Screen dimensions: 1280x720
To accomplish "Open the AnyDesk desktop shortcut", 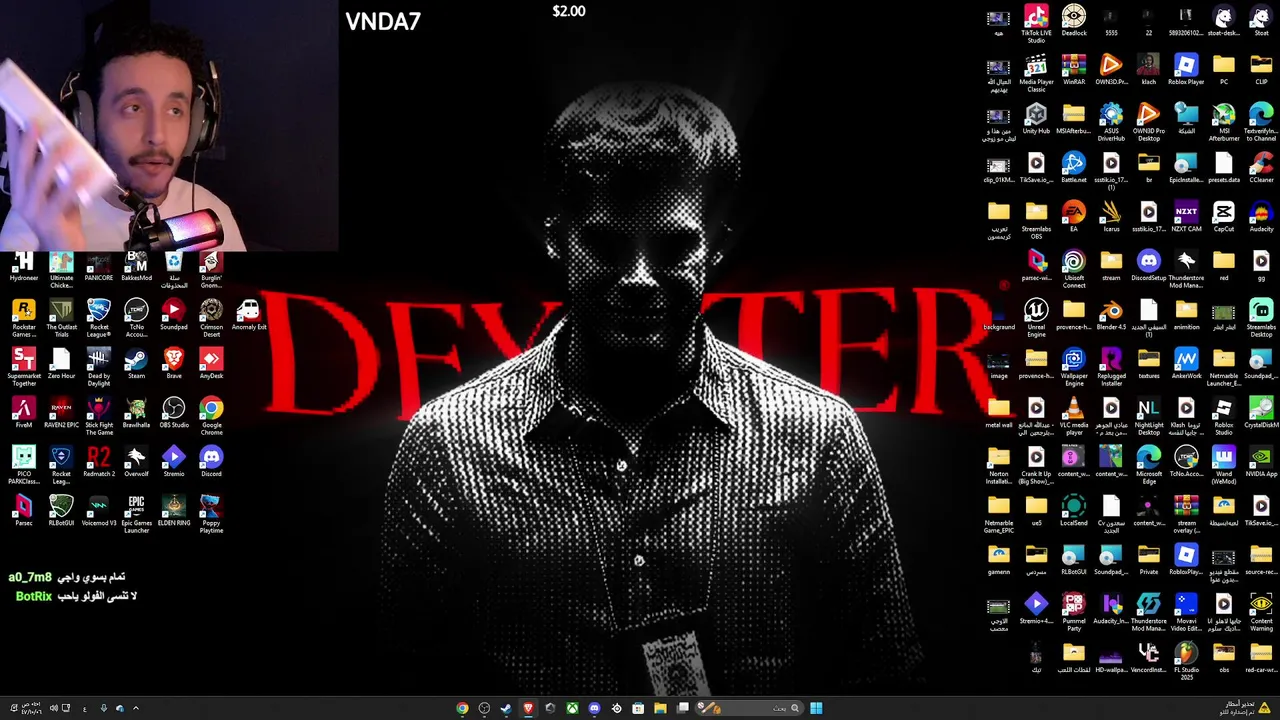I will [211, 364].
